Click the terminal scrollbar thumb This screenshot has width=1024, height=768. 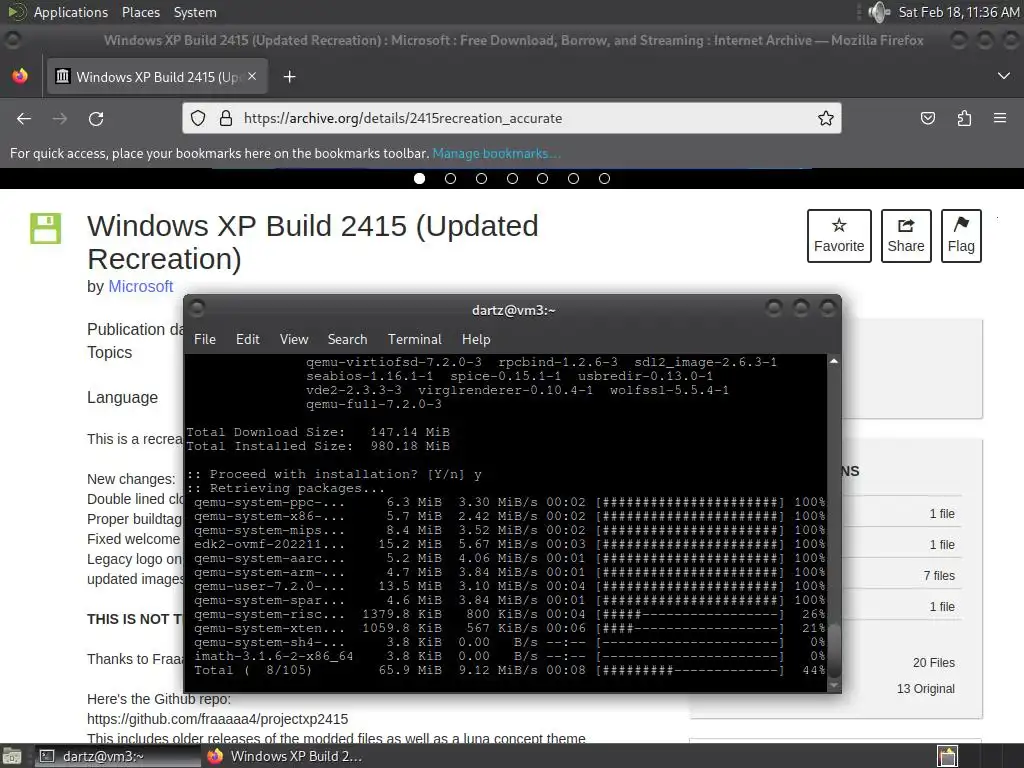[833, 650]
